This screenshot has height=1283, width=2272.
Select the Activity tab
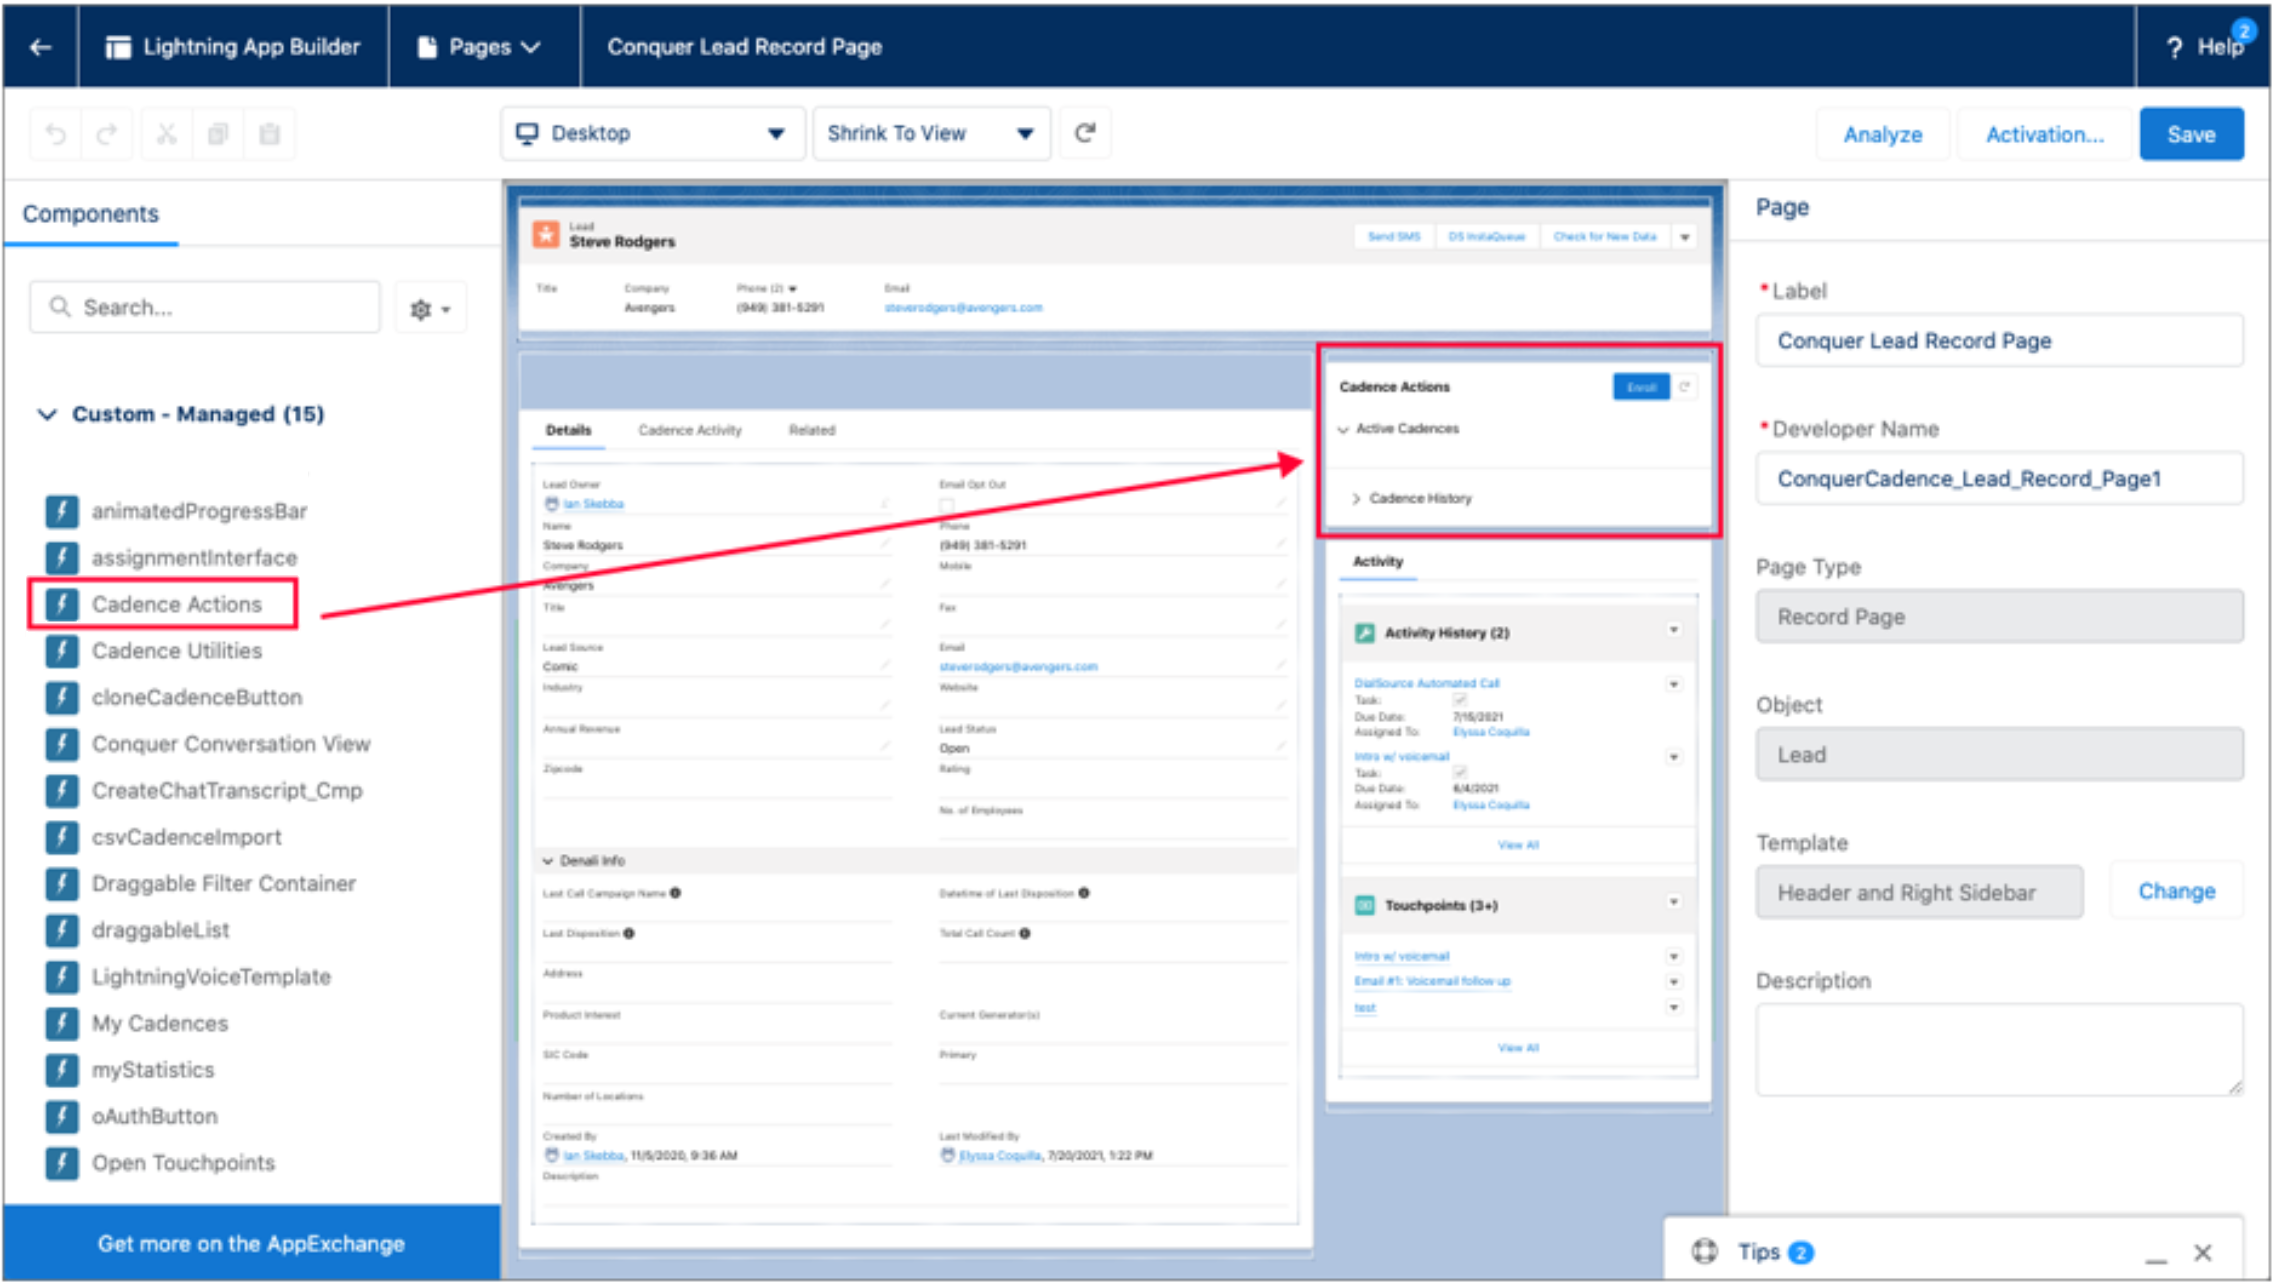pos(1378,562)
